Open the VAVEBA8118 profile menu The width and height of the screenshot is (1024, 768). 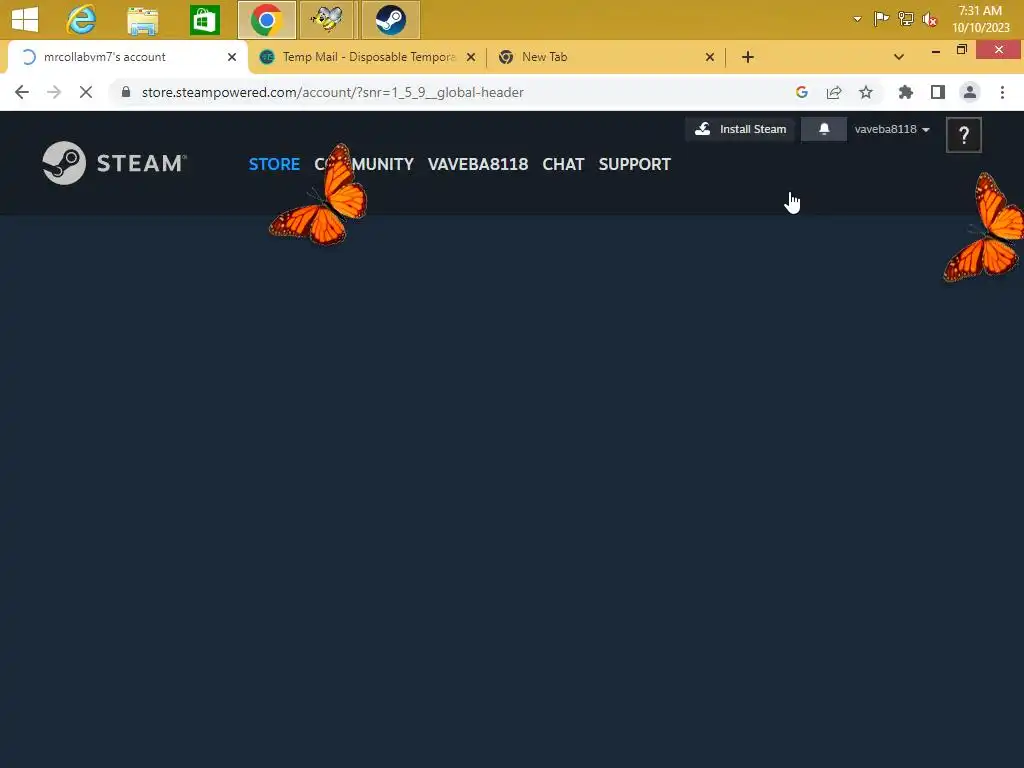[x=478, y=164]
